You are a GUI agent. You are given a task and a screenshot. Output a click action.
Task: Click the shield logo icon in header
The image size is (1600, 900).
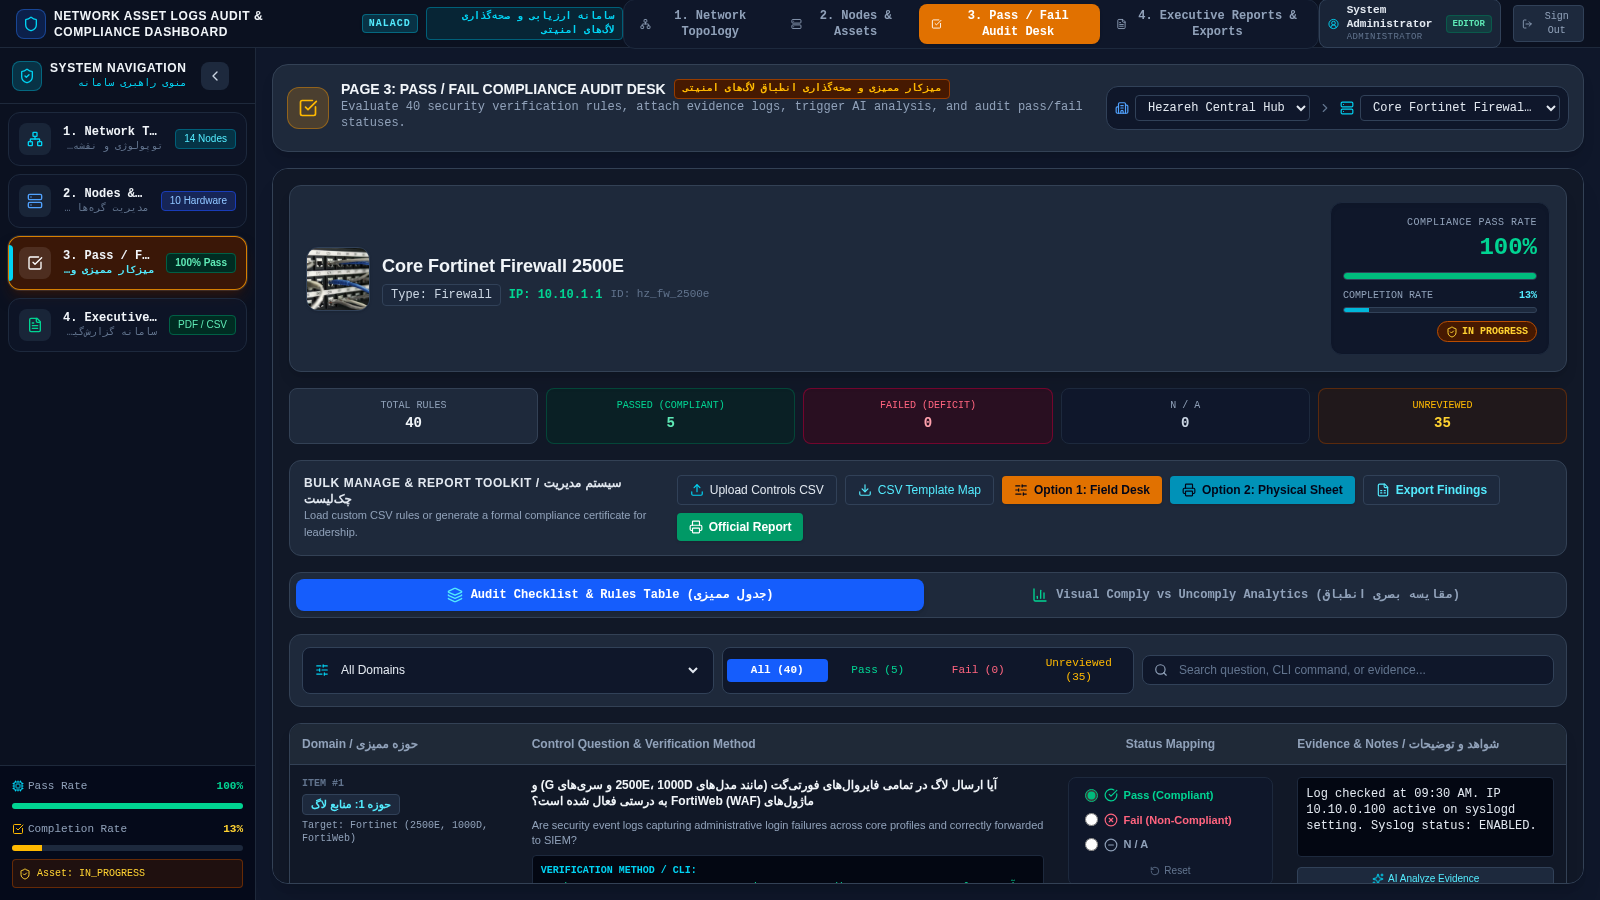(x=31, y=24)
